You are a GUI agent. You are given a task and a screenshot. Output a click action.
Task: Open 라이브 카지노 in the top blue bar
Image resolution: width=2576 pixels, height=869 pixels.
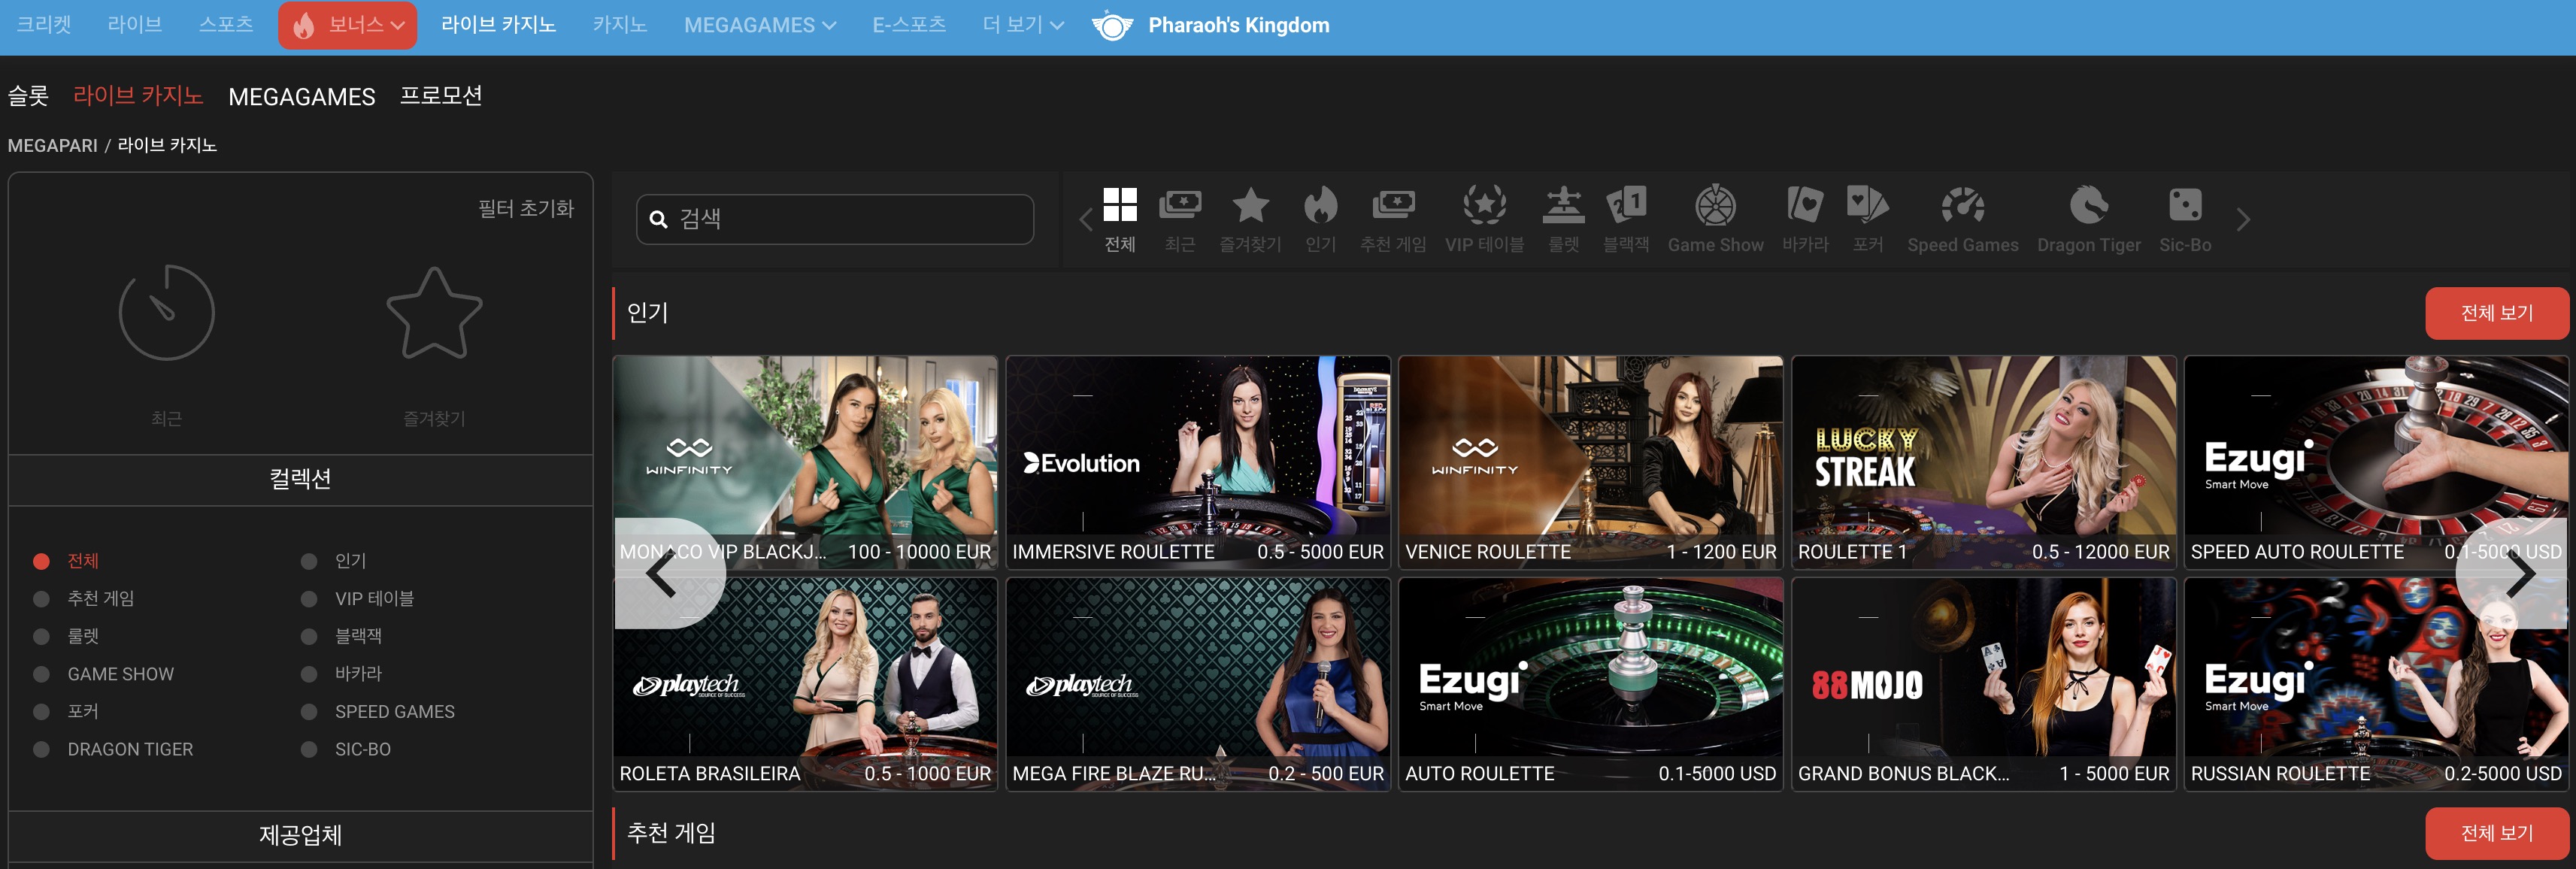coord(498,25)
